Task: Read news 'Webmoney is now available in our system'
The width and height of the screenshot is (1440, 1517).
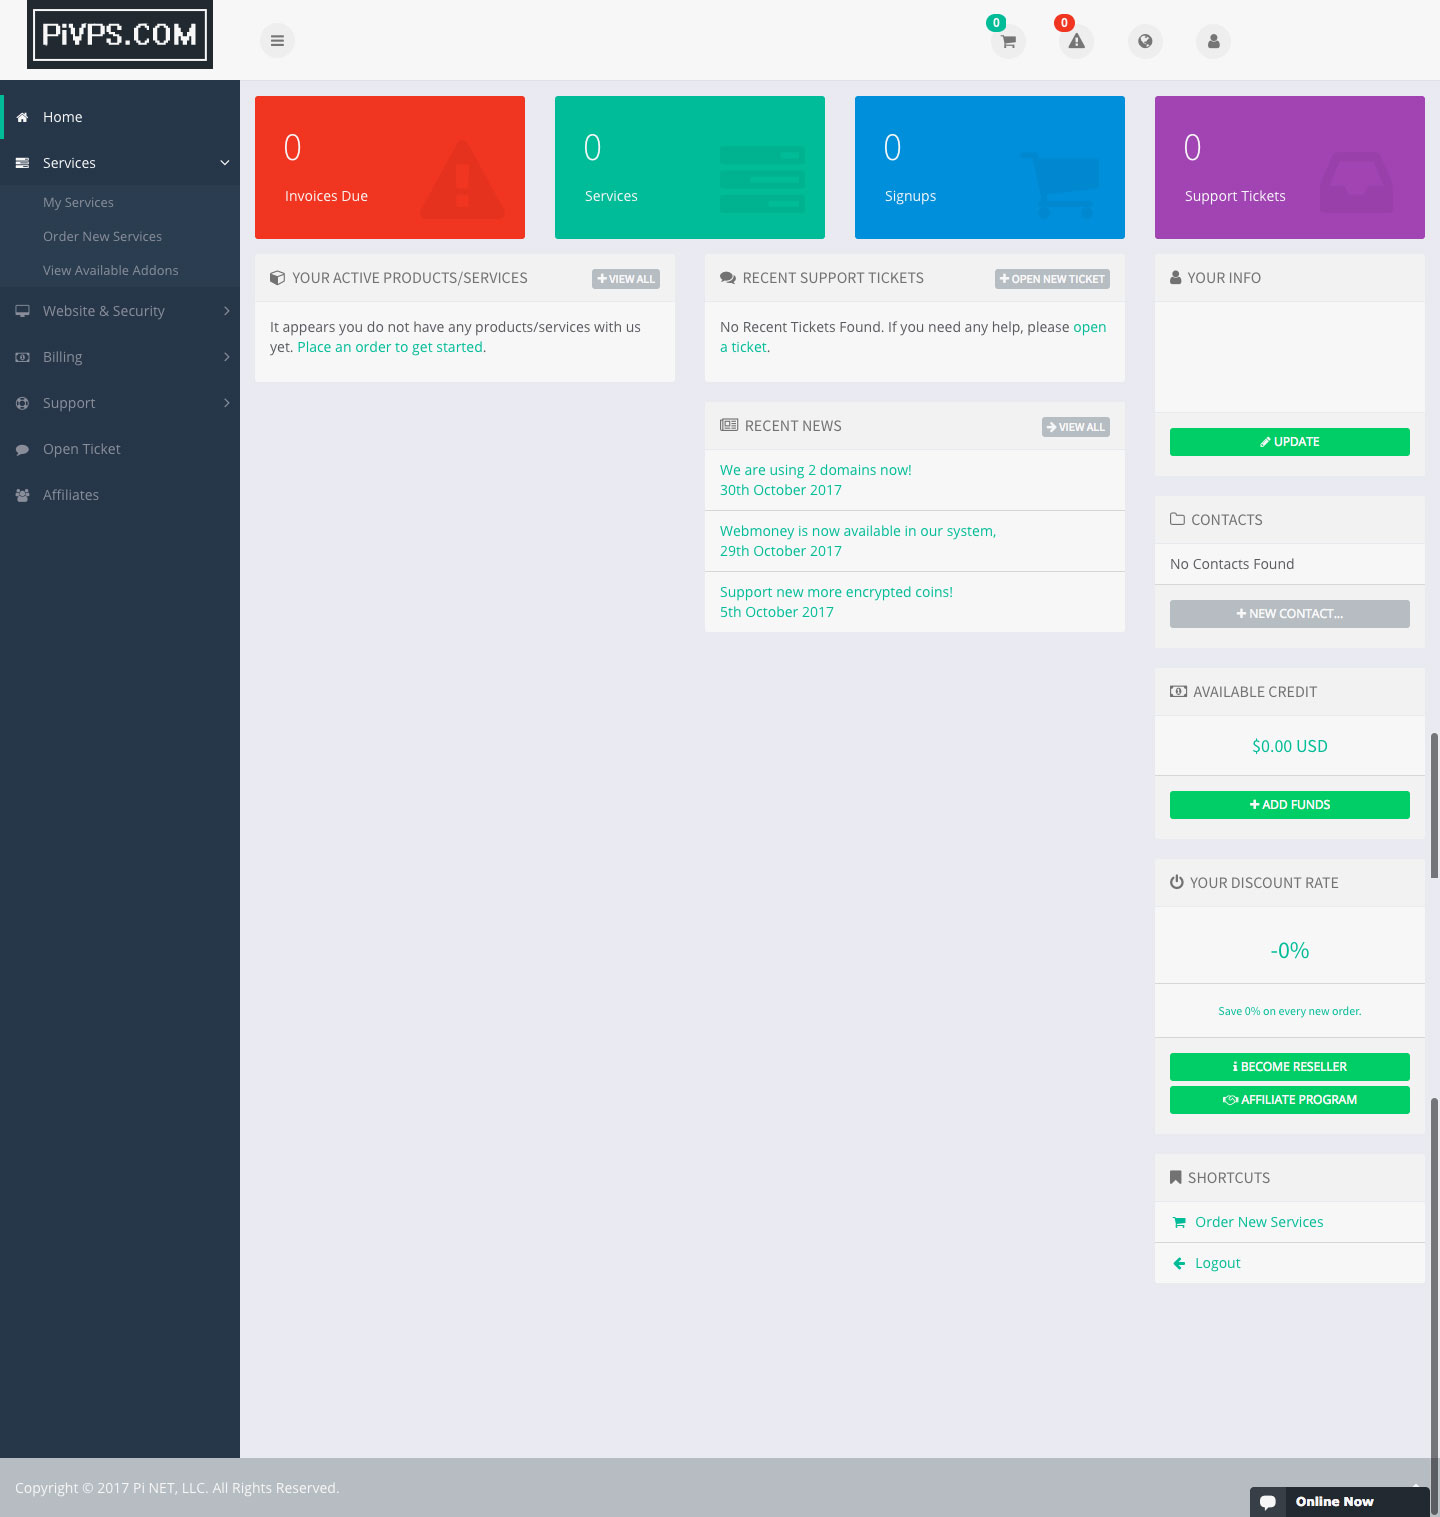Action: coord(858,531)
